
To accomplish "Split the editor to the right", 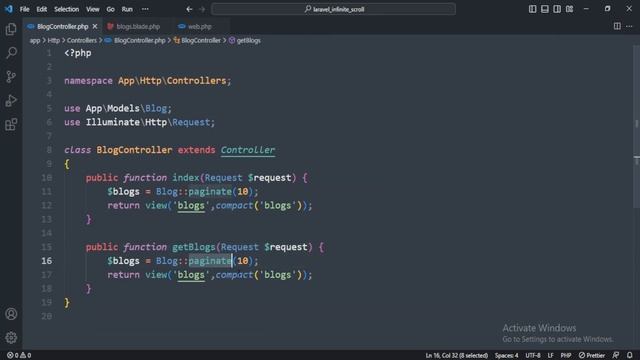I will tap(617, 26).
